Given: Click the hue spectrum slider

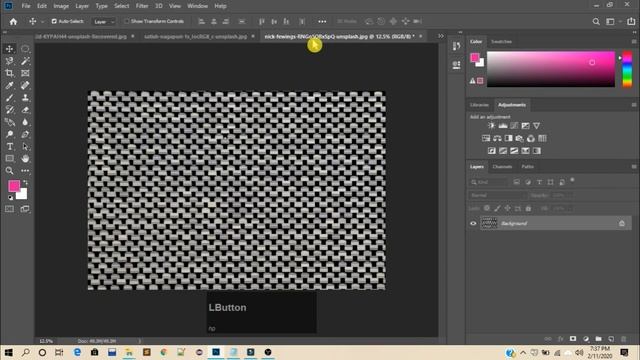Looking at the screenshot, I should [x=627, y=69].
